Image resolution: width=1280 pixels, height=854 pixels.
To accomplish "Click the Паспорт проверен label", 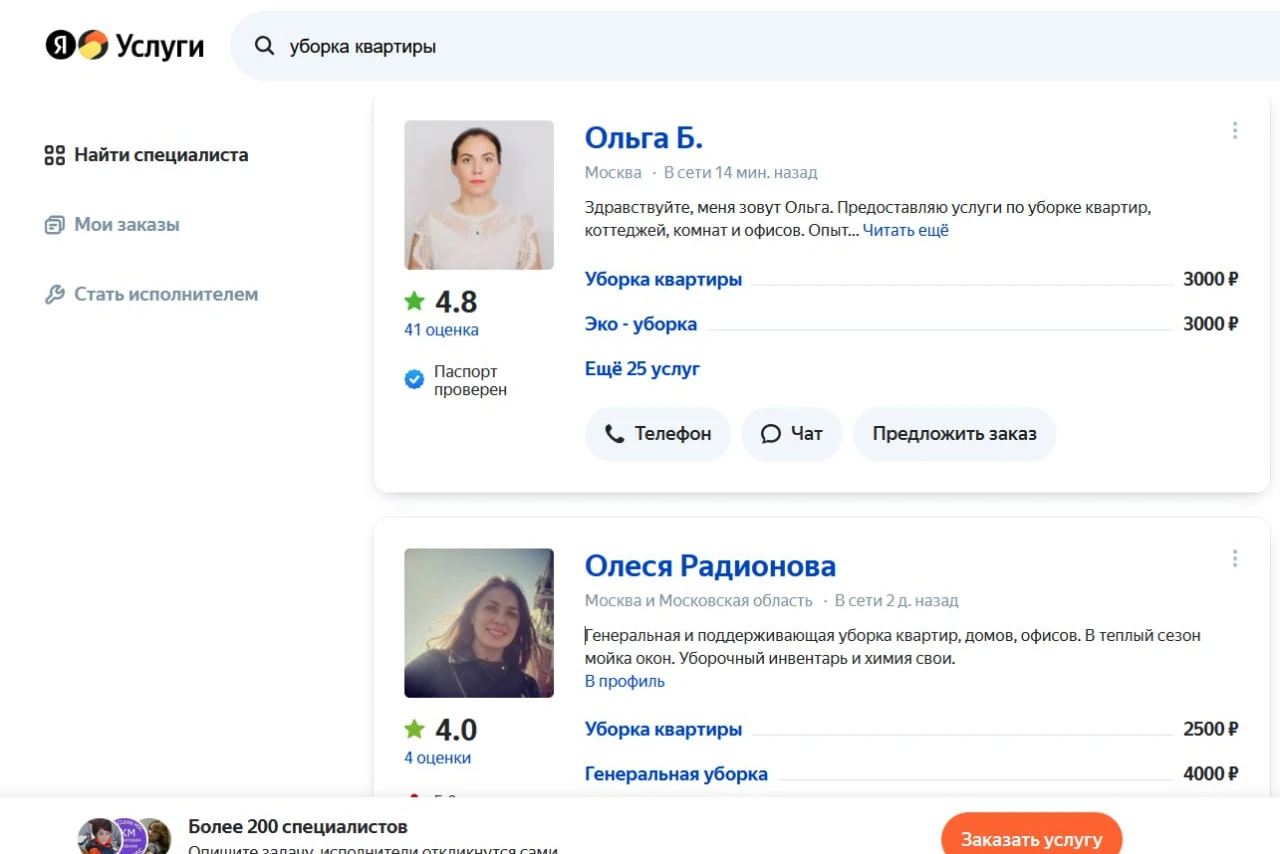I will click(x=470, y=381).
